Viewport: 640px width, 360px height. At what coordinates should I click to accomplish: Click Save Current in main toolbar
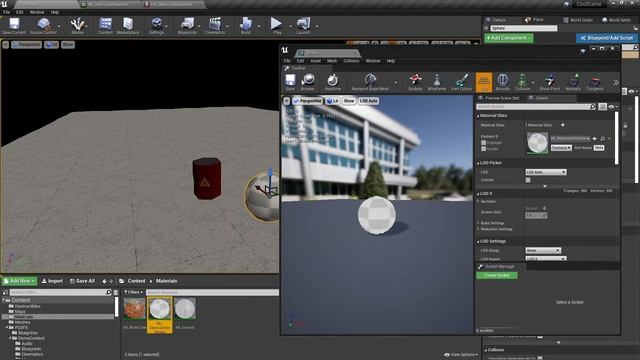[x=14, y=26]
